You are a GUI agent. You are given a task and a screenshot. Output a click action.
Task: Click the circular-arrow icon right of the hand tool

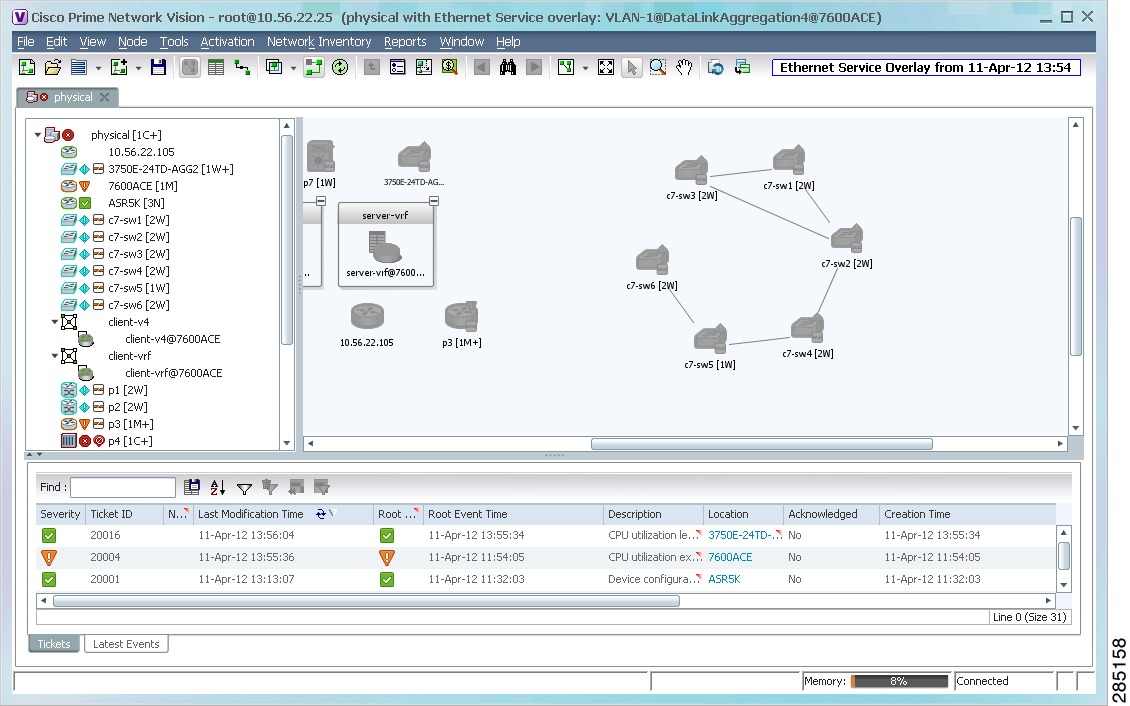(x=716, y=68)
